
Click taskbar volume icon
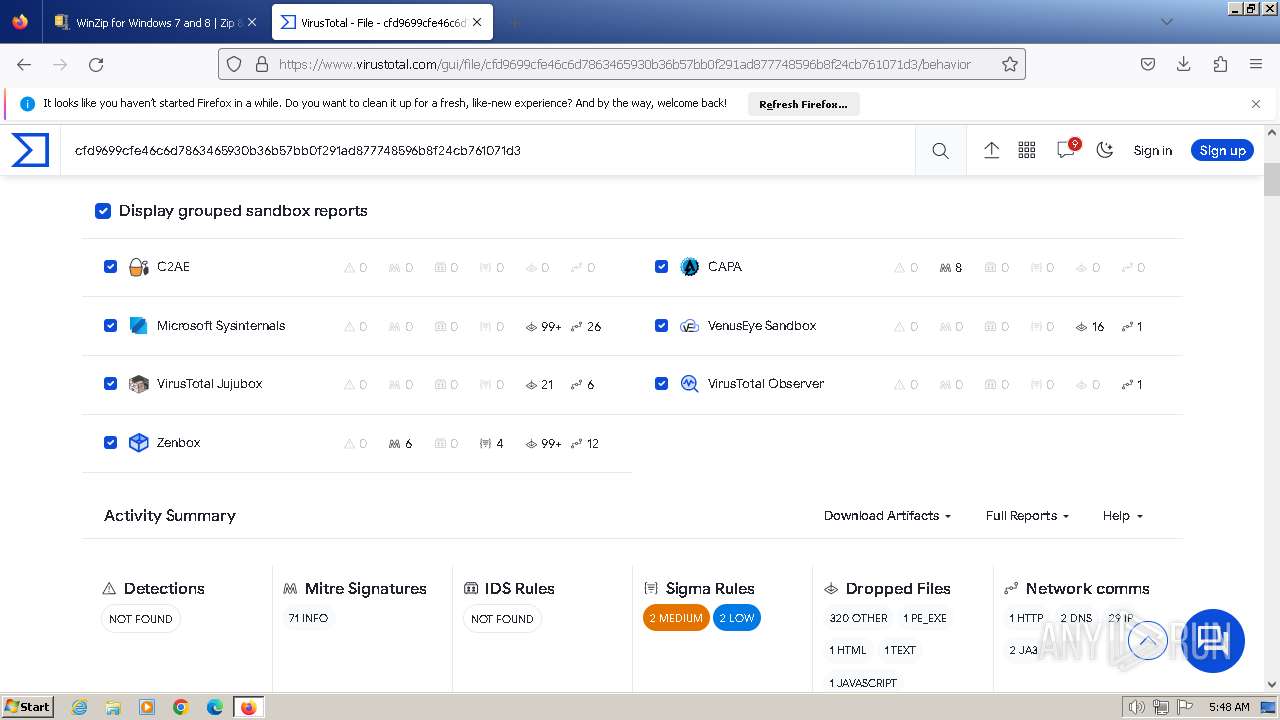(x=1137, y=707)
